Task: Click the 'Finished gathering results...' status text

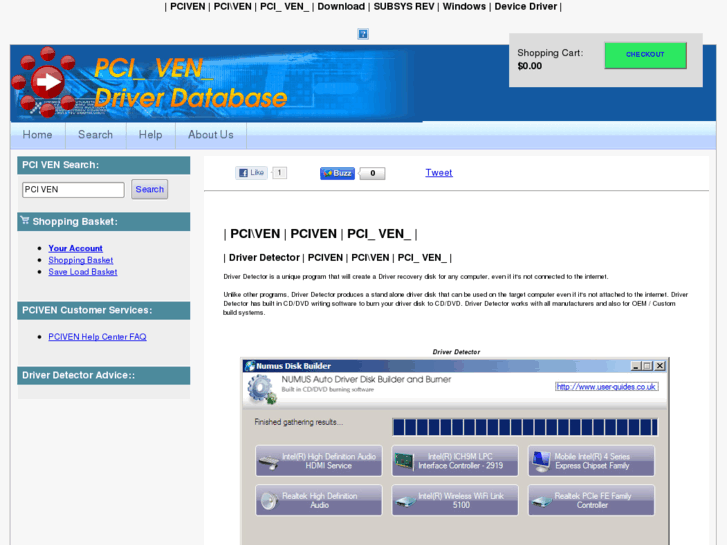Action: click(299, 422)
